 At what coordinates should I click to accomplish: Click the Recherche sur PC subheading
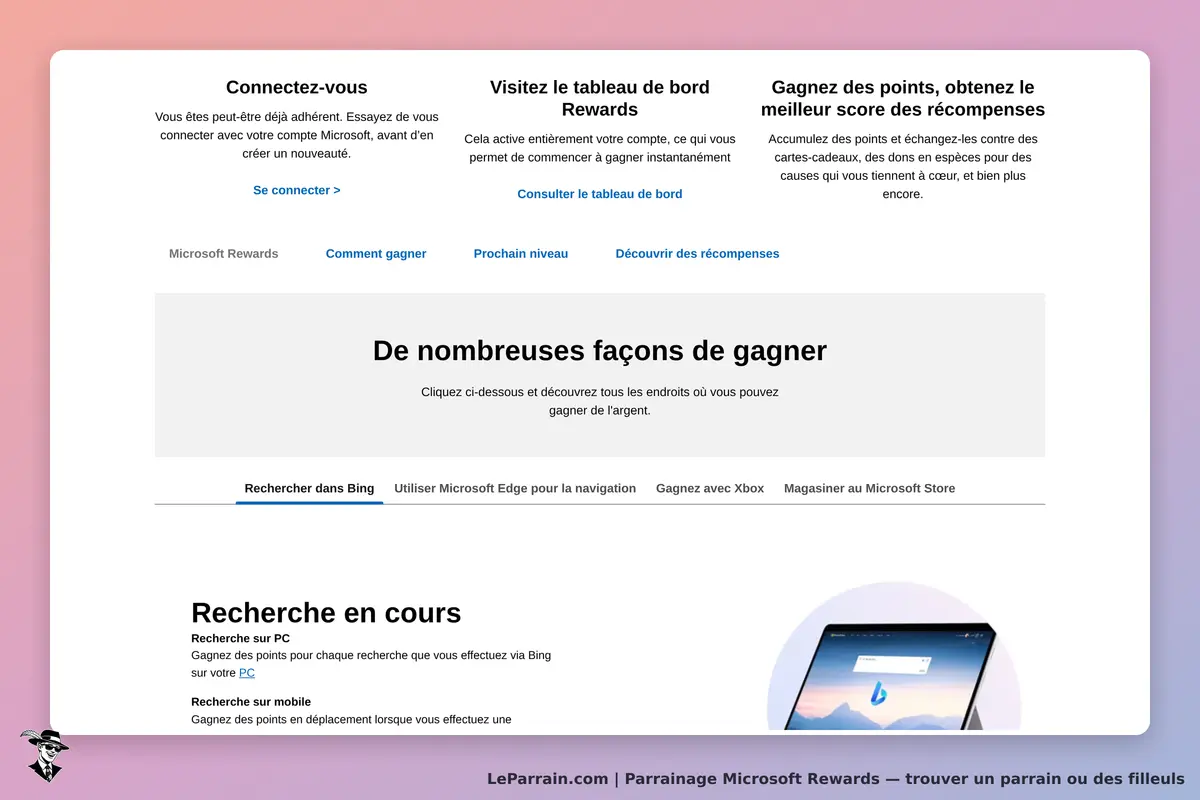coord(240,638)
